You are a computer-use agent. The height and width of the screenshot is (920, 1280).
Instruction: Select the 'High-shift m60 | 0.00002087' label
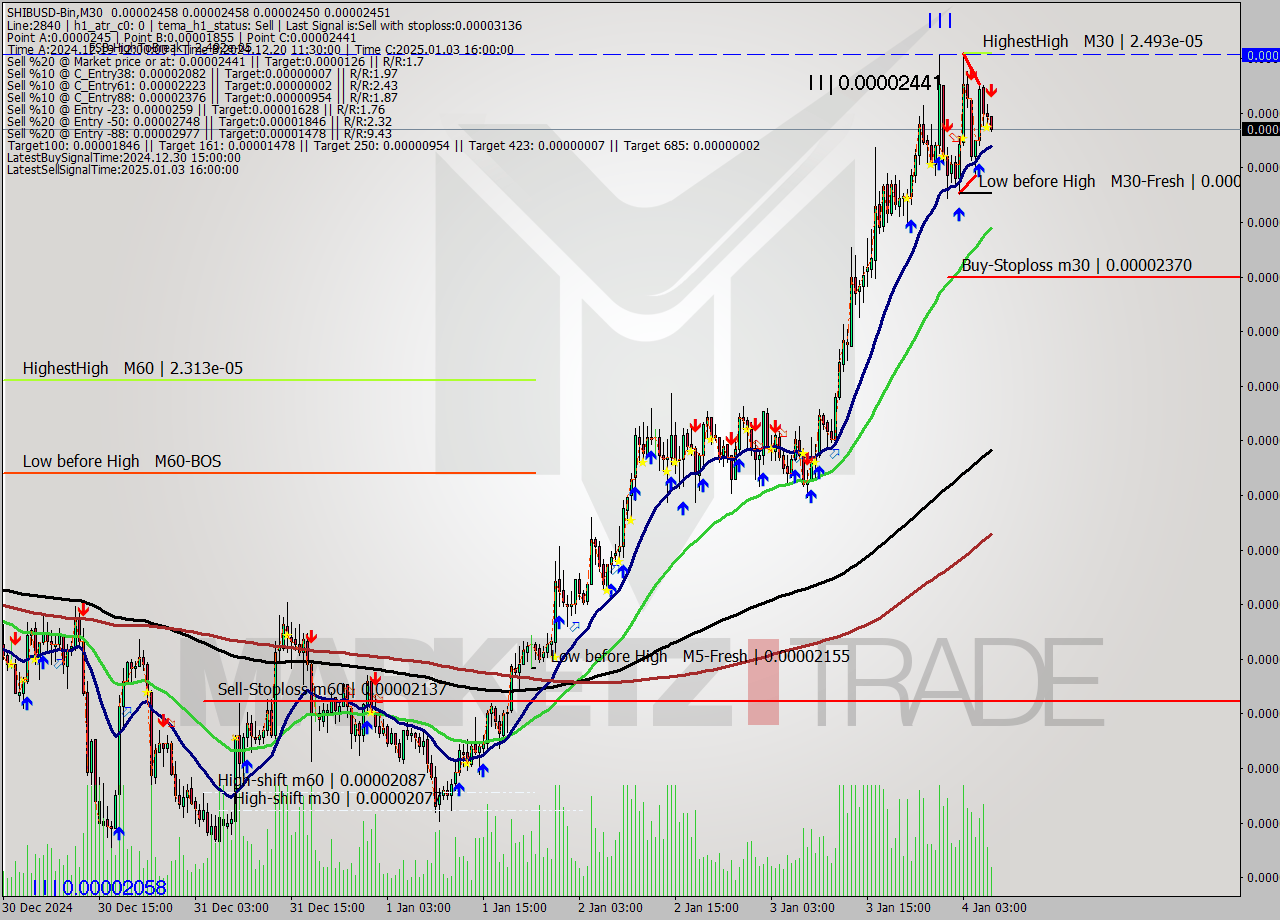pyautogui.click(x=322, y=780)
